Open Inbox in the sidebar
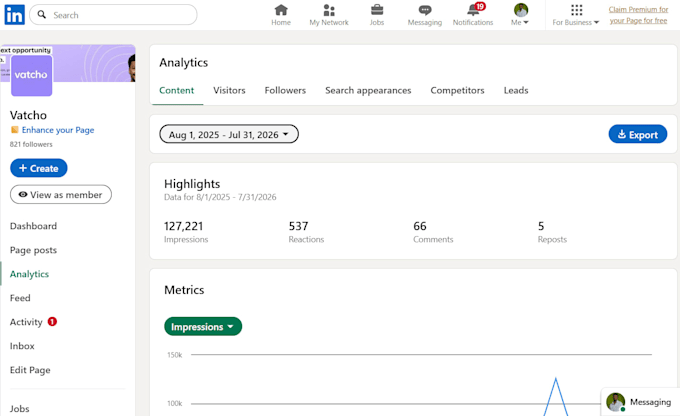 (x=22, y=346)
